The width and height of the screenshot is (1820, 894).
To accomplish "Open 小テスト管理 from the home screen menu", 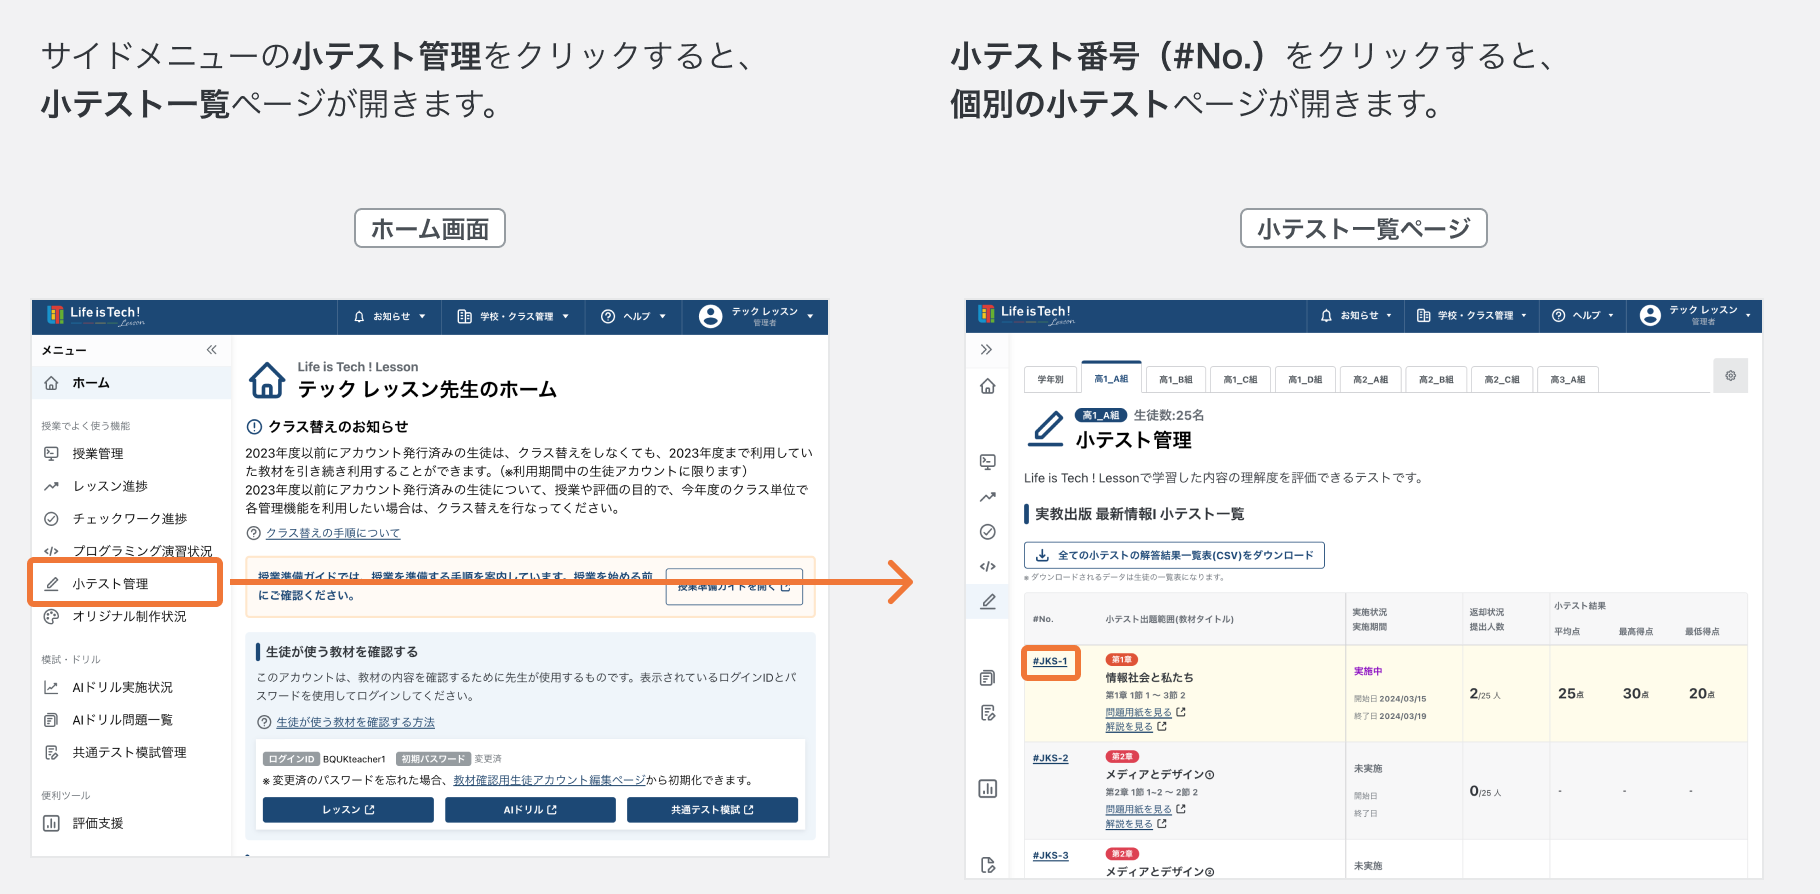I will tap(126, 583).
